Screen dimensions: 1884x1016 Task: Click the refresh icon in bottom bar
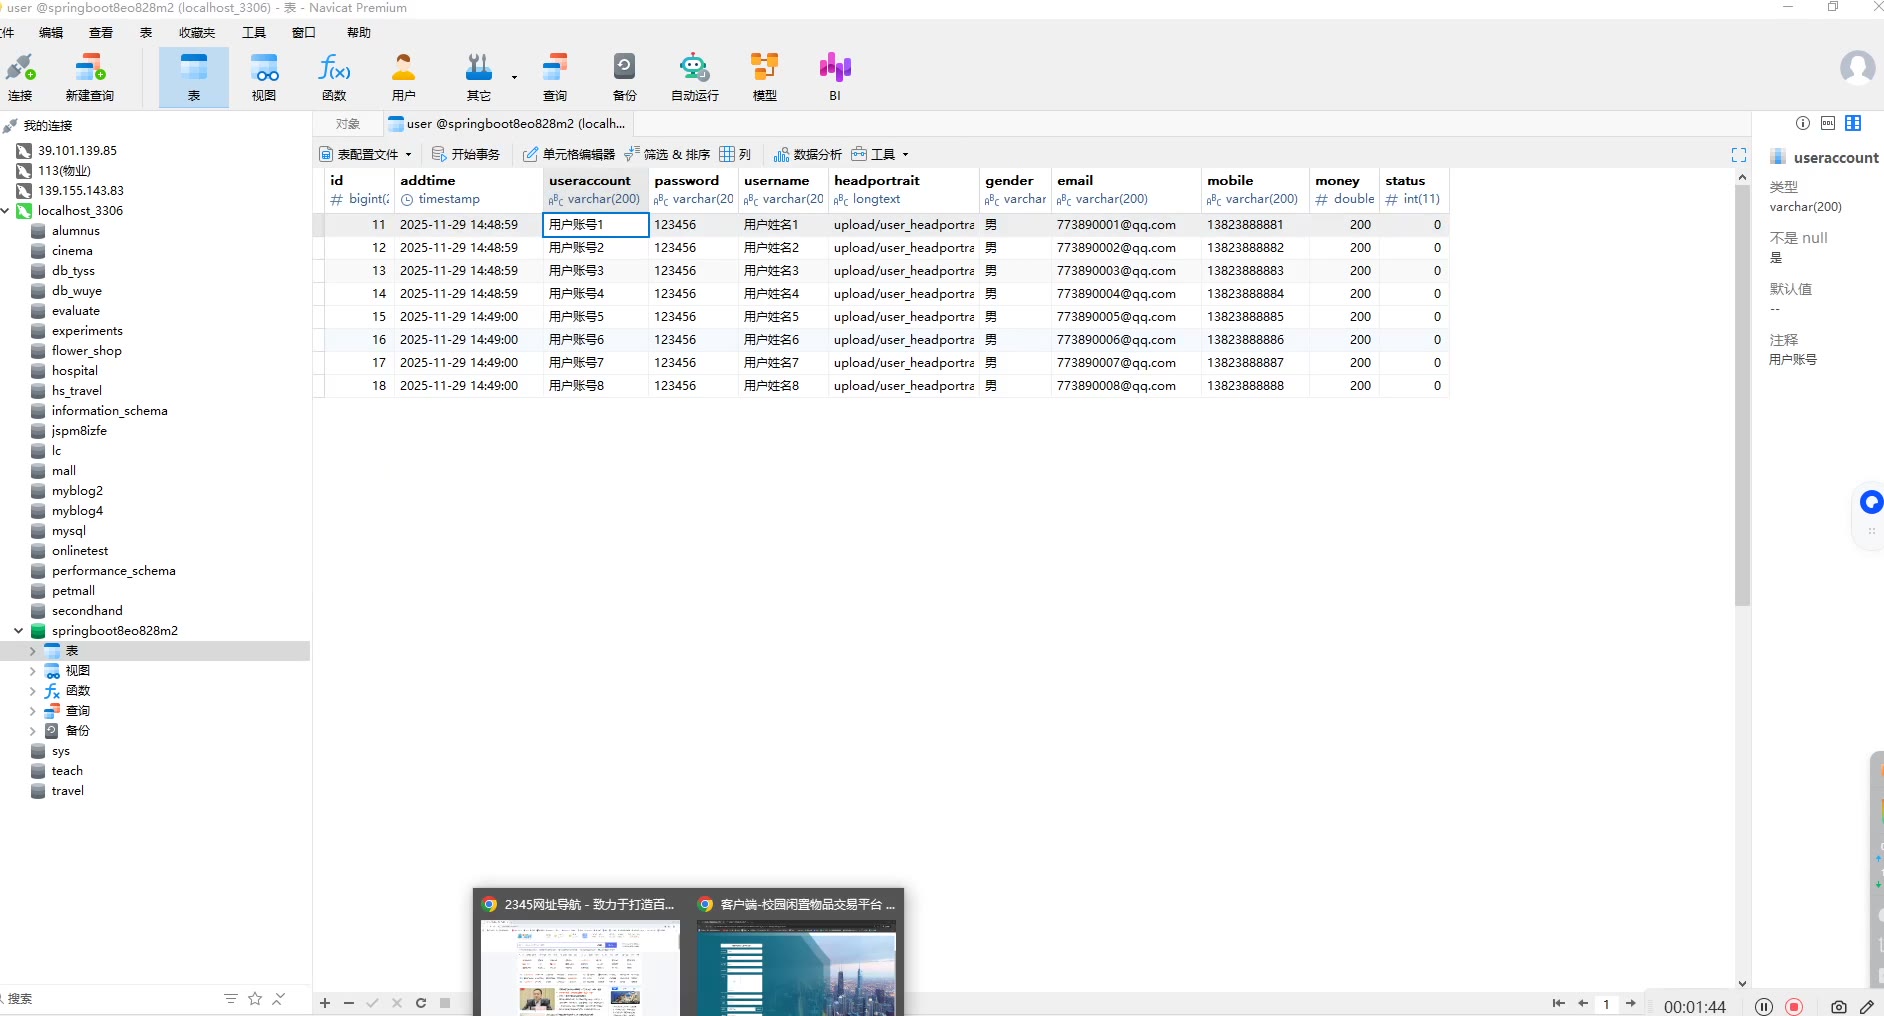421,1003
